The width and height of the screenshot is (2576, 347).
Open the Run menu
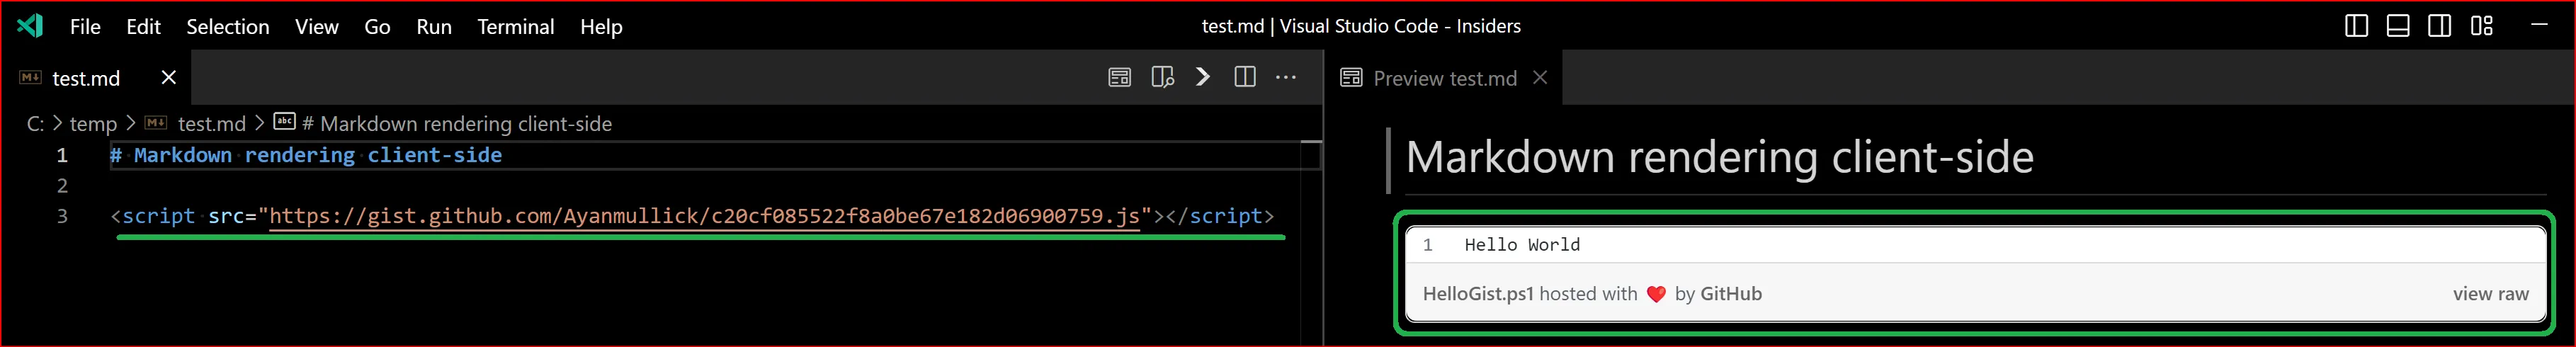[x=433, y=27]
